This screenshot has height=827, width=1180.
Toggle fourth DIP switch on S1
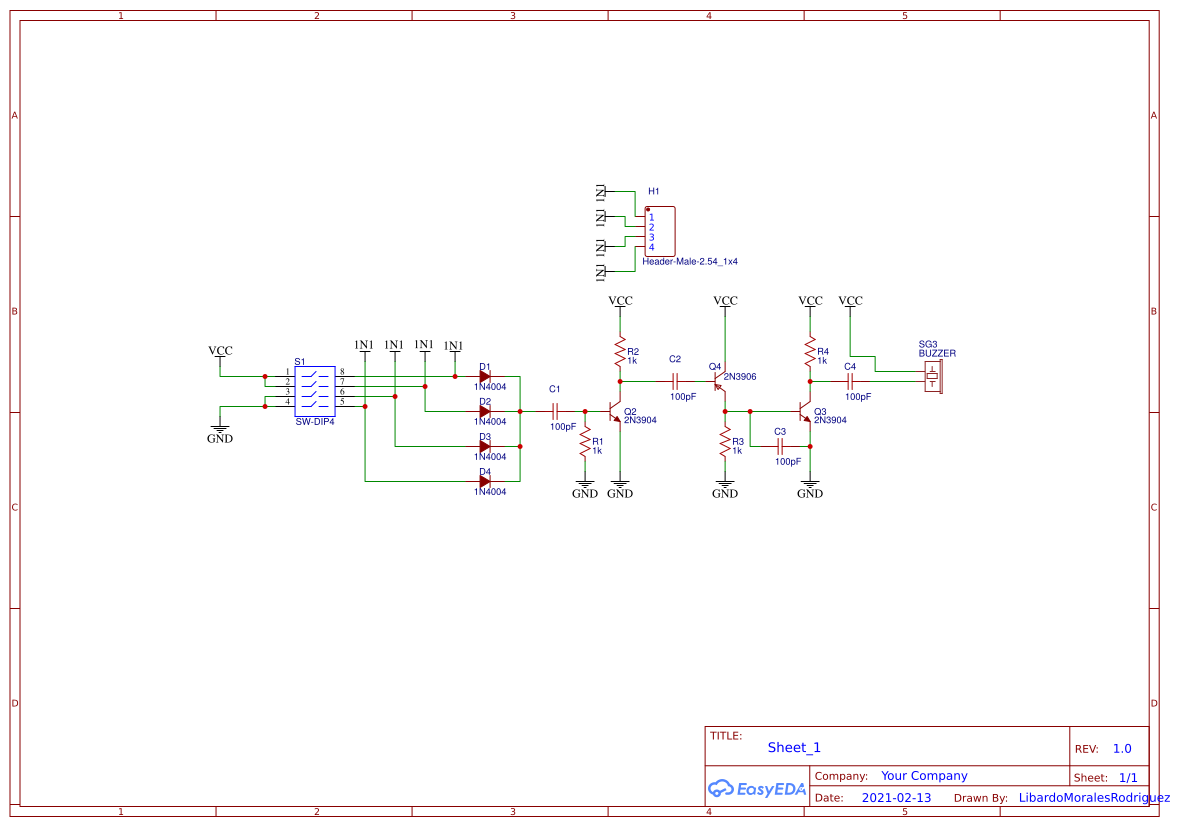(313, 404)
